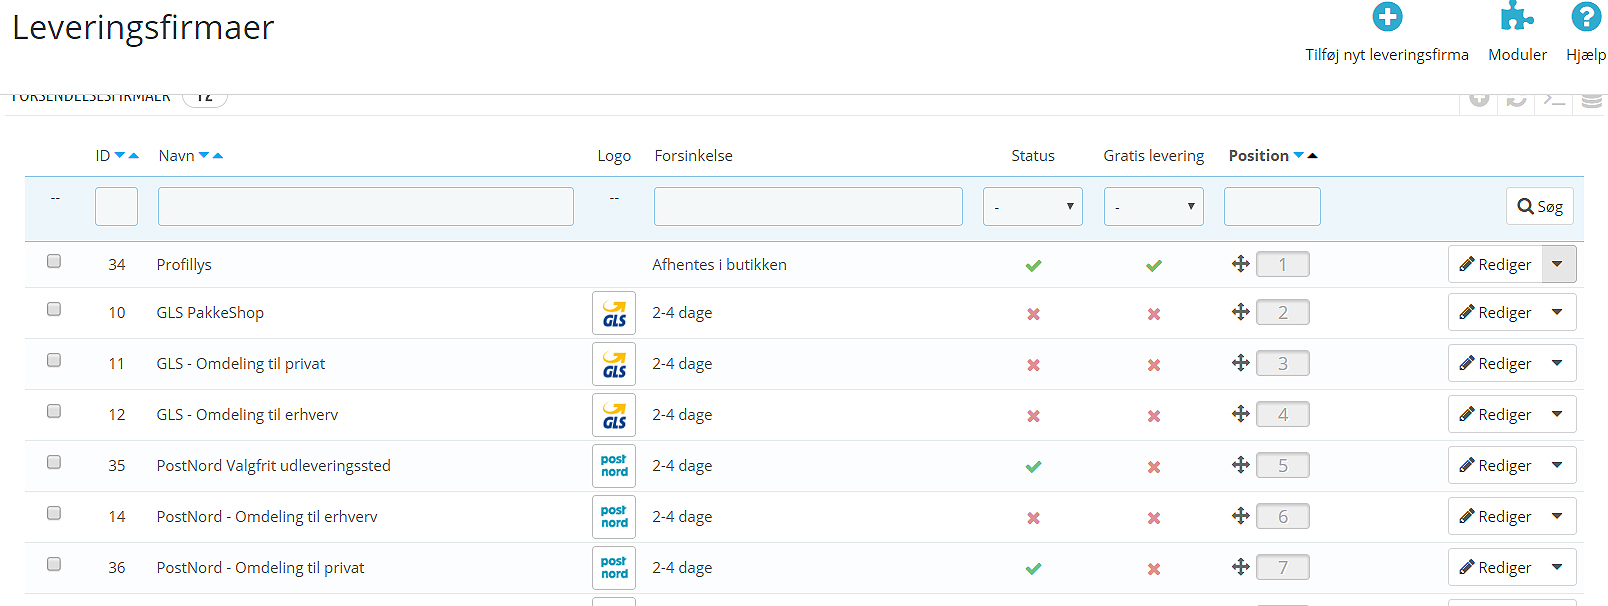Sort Navn column ascending
Image resolution: width=1608 pixels, height=606 pixels.
pos(218,156)
